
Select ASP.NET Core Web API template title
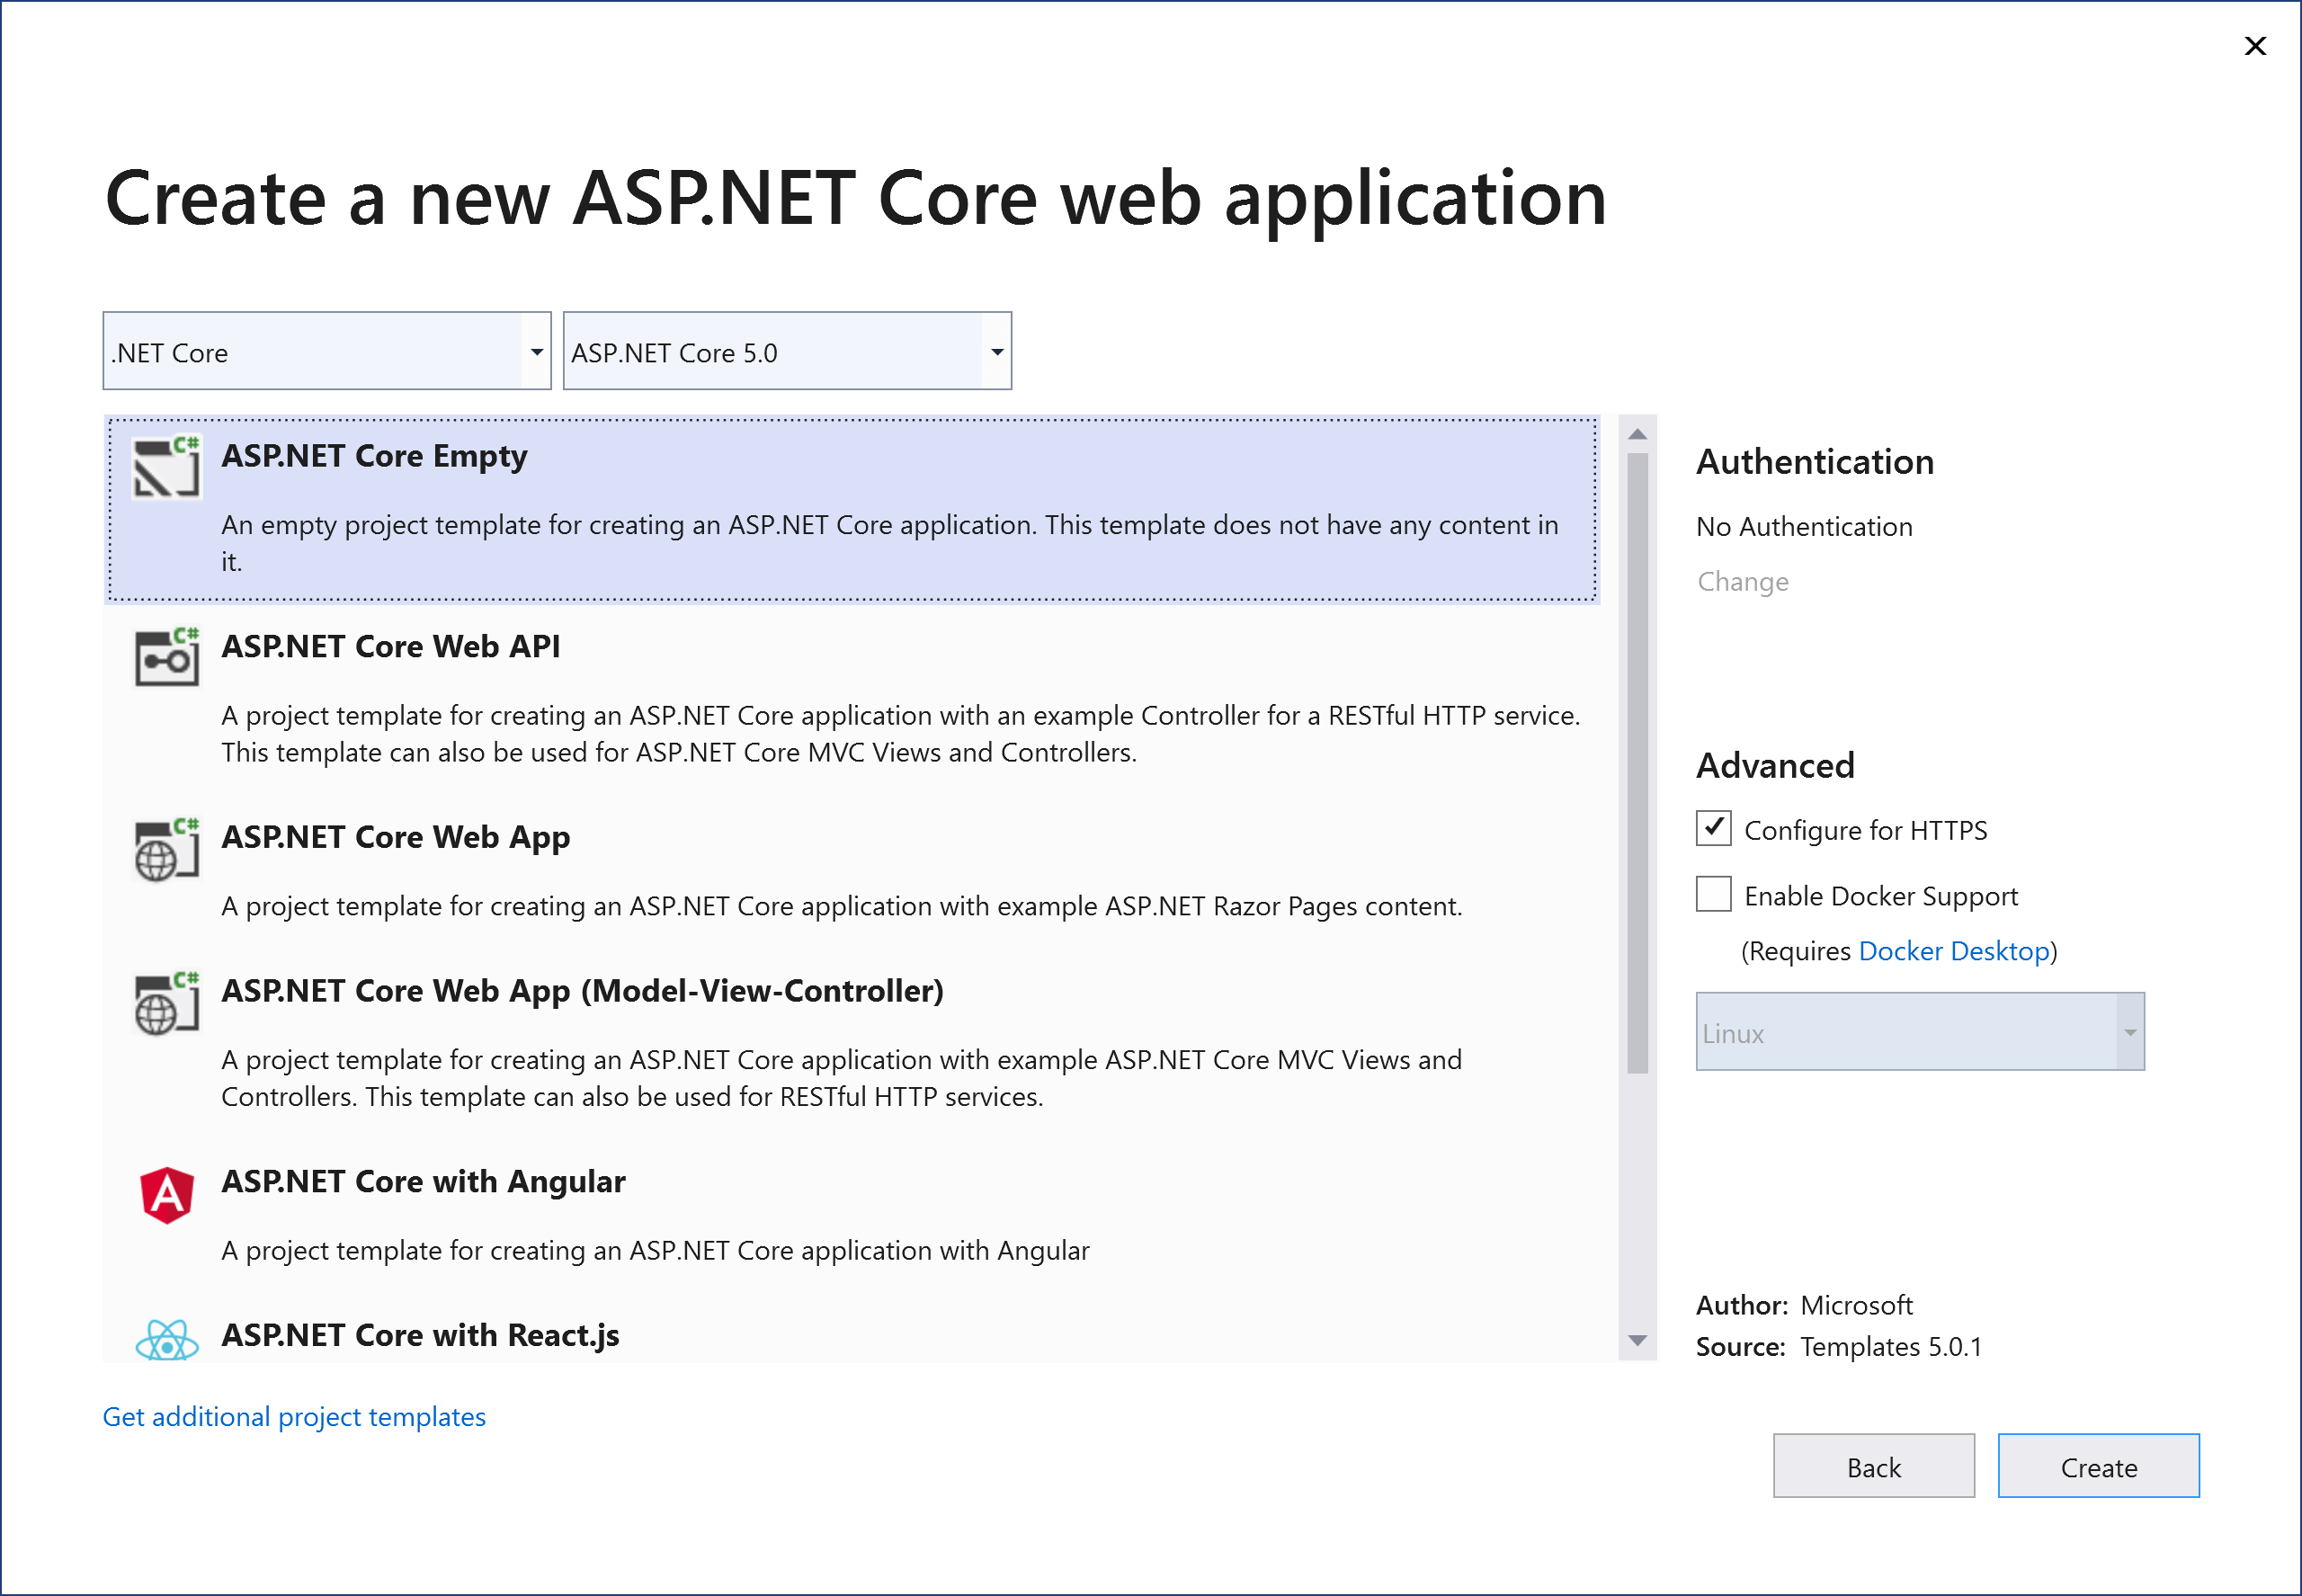(x=391, y=647)
